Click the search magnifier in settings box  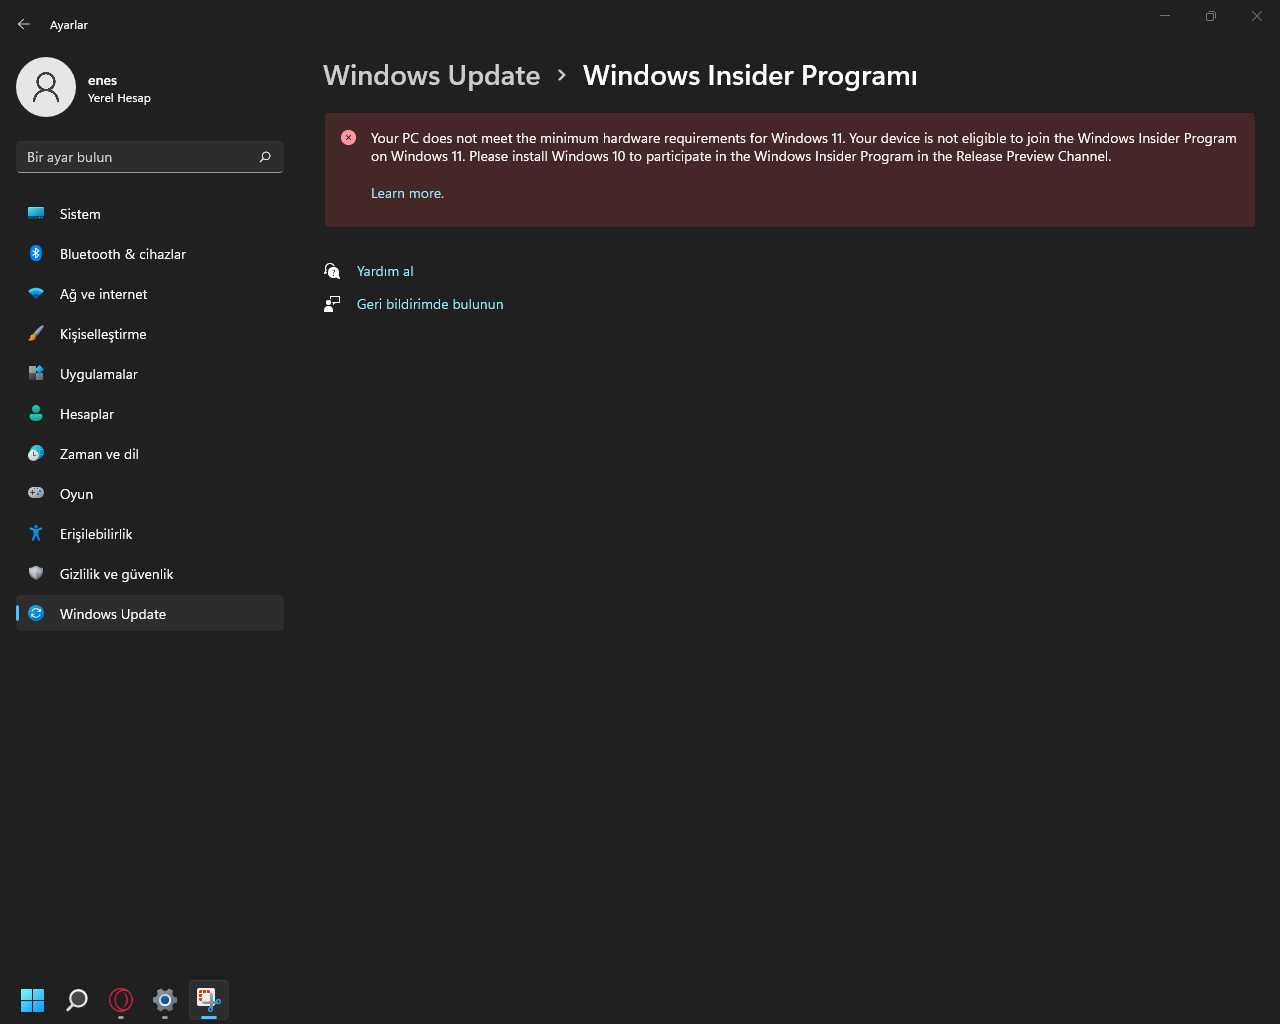(x=265, y=157)
